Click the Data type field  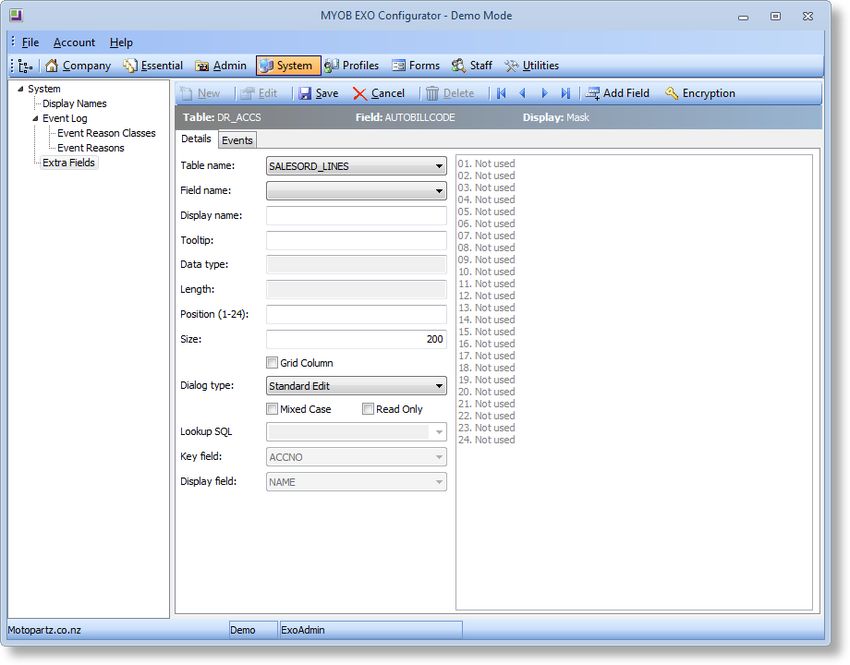356,265
